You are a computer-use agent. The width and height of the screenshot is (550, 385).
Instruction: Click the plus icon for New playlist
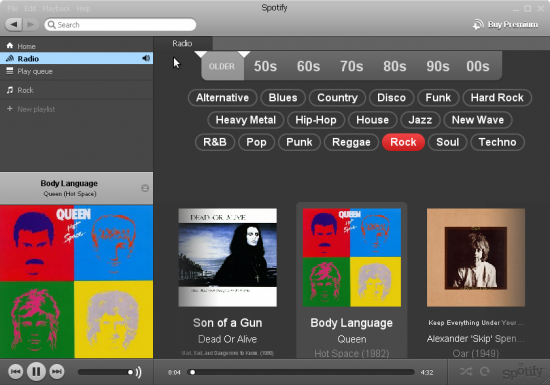click(10, 109)
